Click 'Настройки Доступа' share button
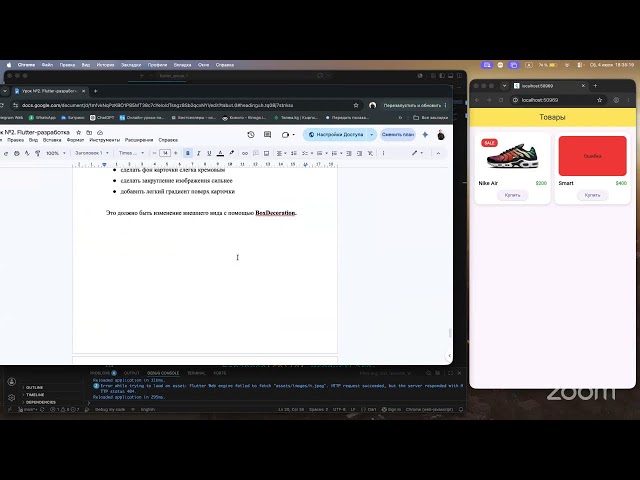This screenshot has width=640, height=480. click(x=336, y=135)
